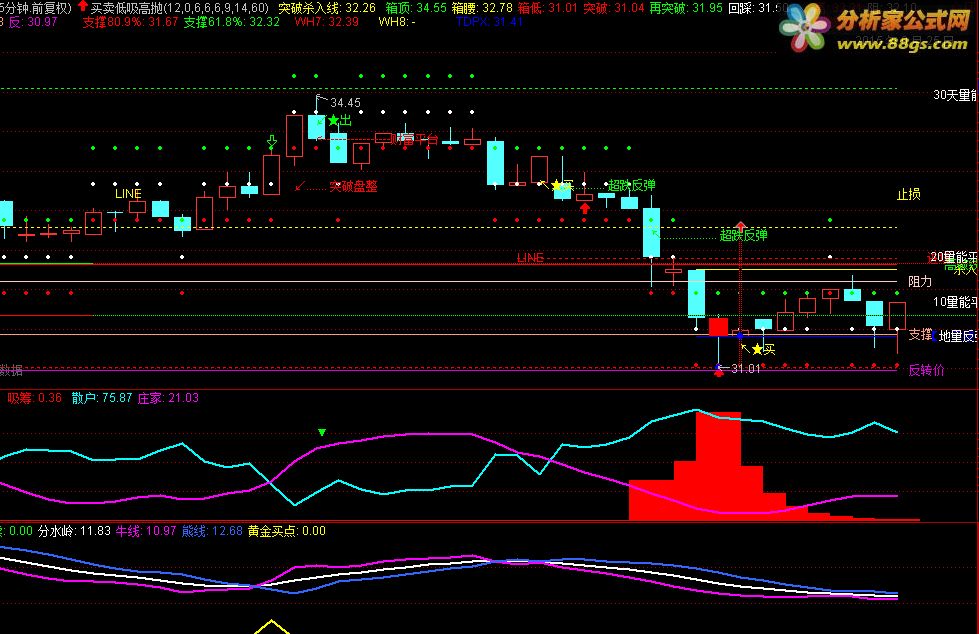Select the 支撑80.9%: 31.67 value
This screenshot has height=634, width=979.
tap(130, 22)
